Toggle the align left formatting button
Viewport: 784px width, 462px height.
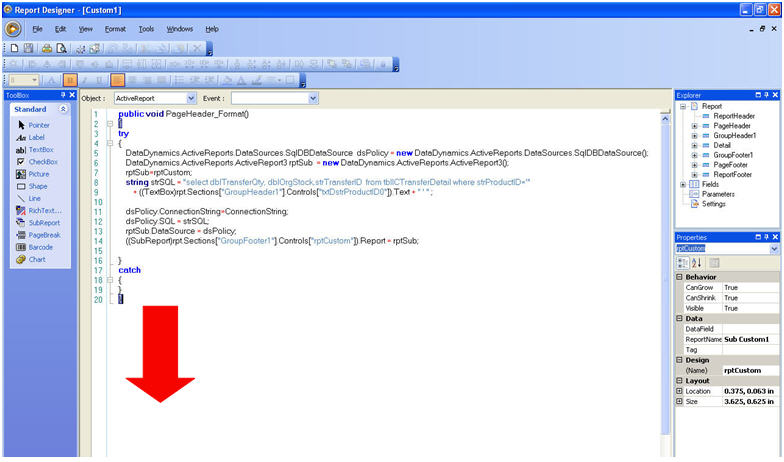click(117, 80)
